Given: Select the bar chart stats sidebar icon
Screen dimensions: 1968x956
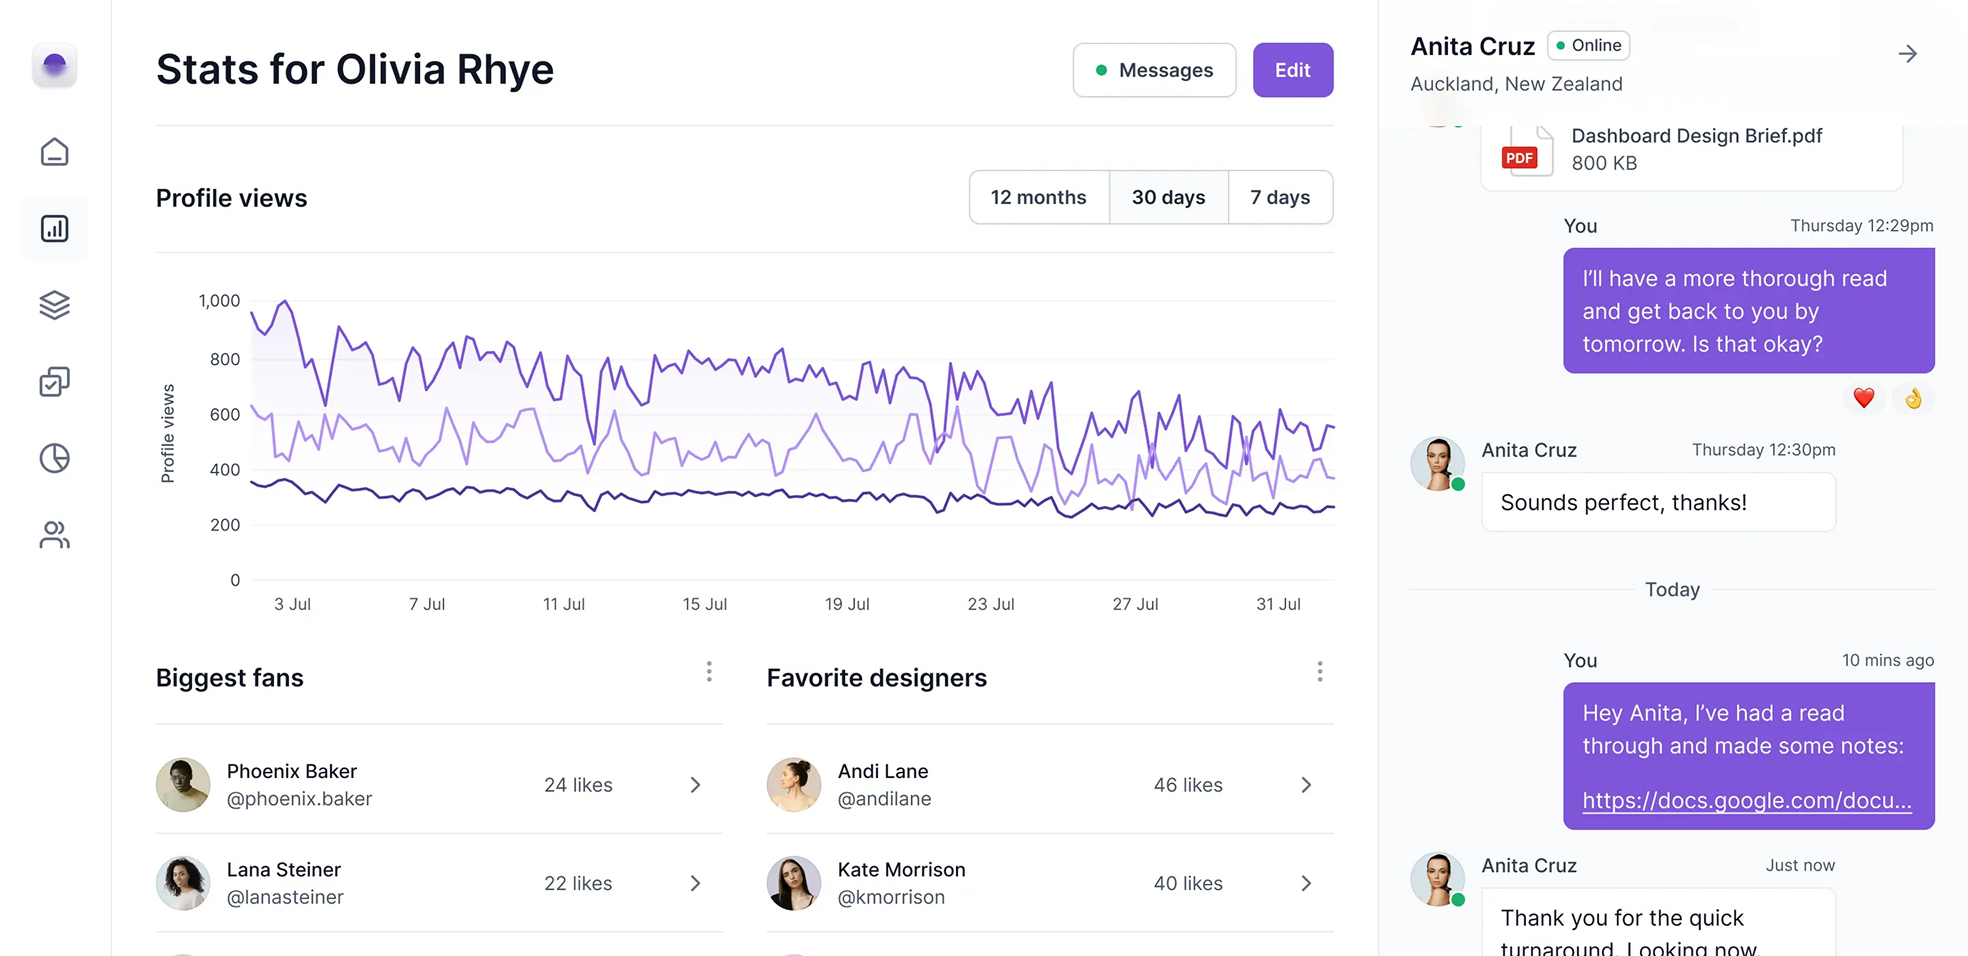Looking at the screenshot, I should point(54,229).
